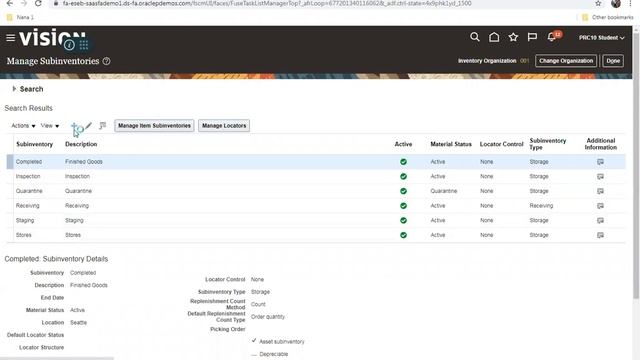
Task: Sort by Subinventory column header
Action: [x=34, y=144]
